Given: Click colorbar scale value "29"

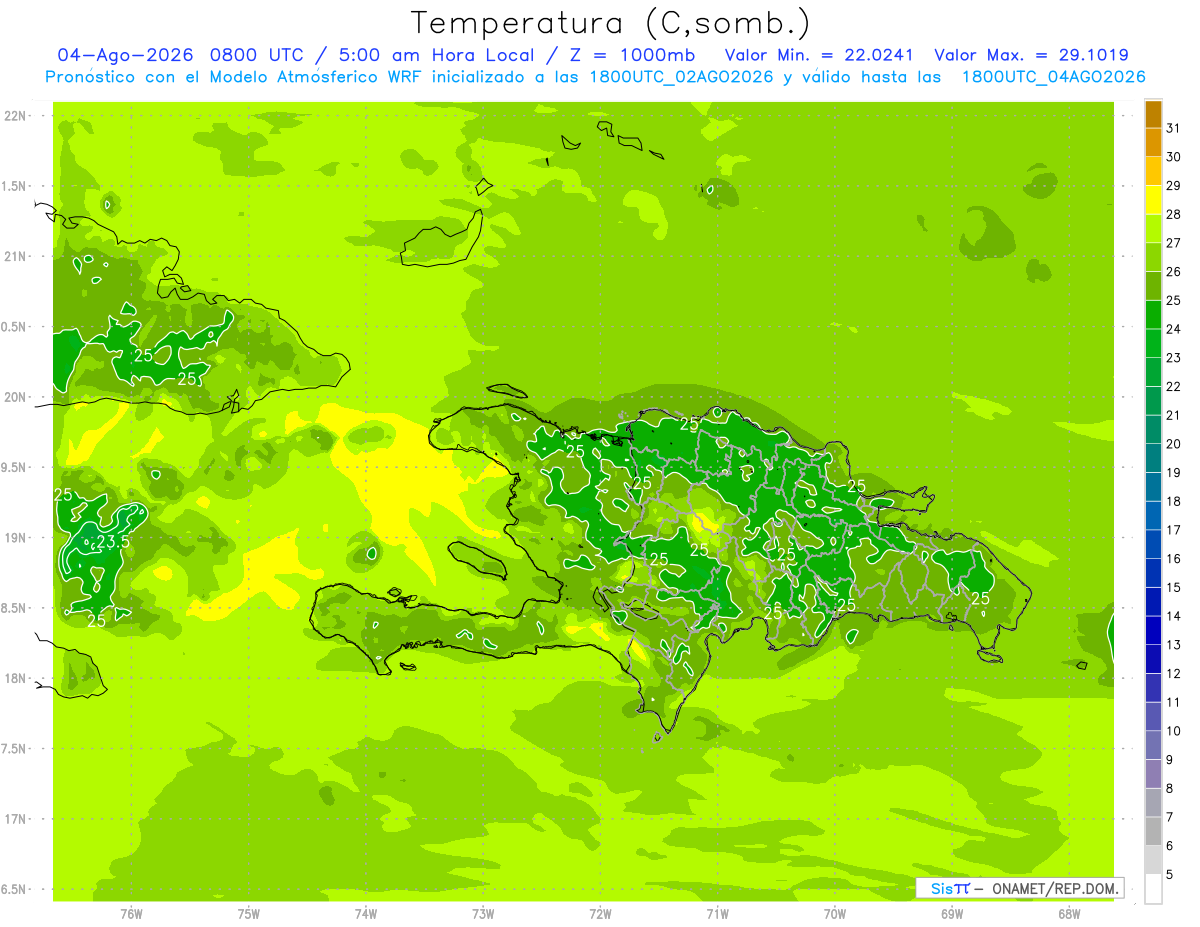Looking at the screenshot, I should point(1174,185).
